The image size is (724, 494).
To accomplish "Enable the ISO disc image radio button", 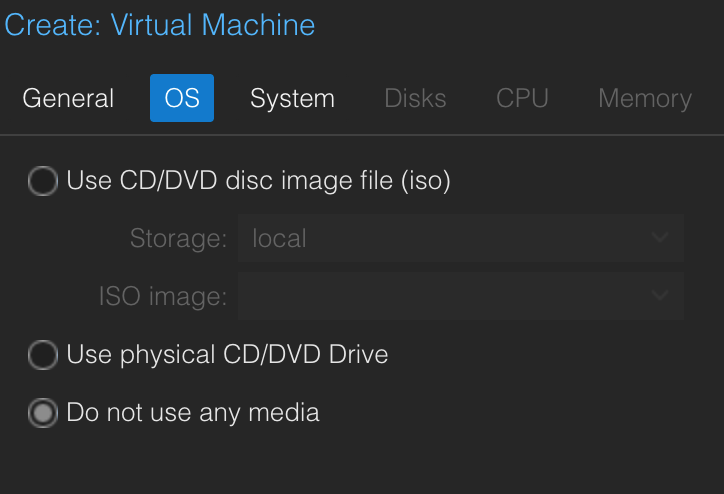I will click(43, 182).
